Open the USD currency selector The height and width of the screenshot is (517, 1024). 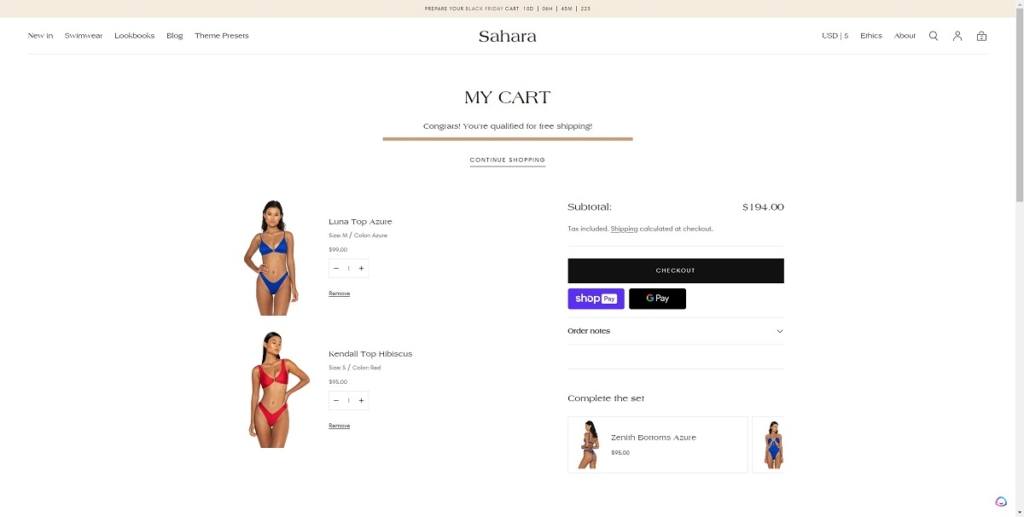[x=835, y=36]
